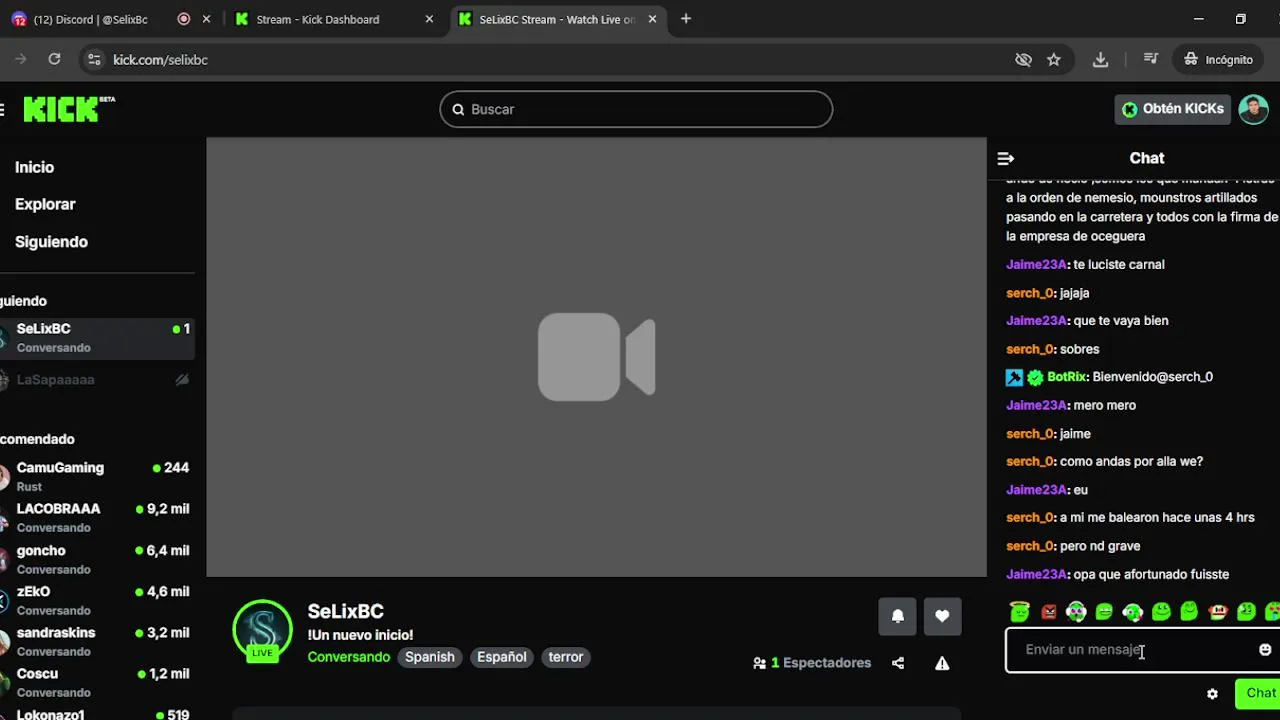Screen dimensions: 1280x720
Task: Open a new browser tab
Action: click(x=686, y=19)
